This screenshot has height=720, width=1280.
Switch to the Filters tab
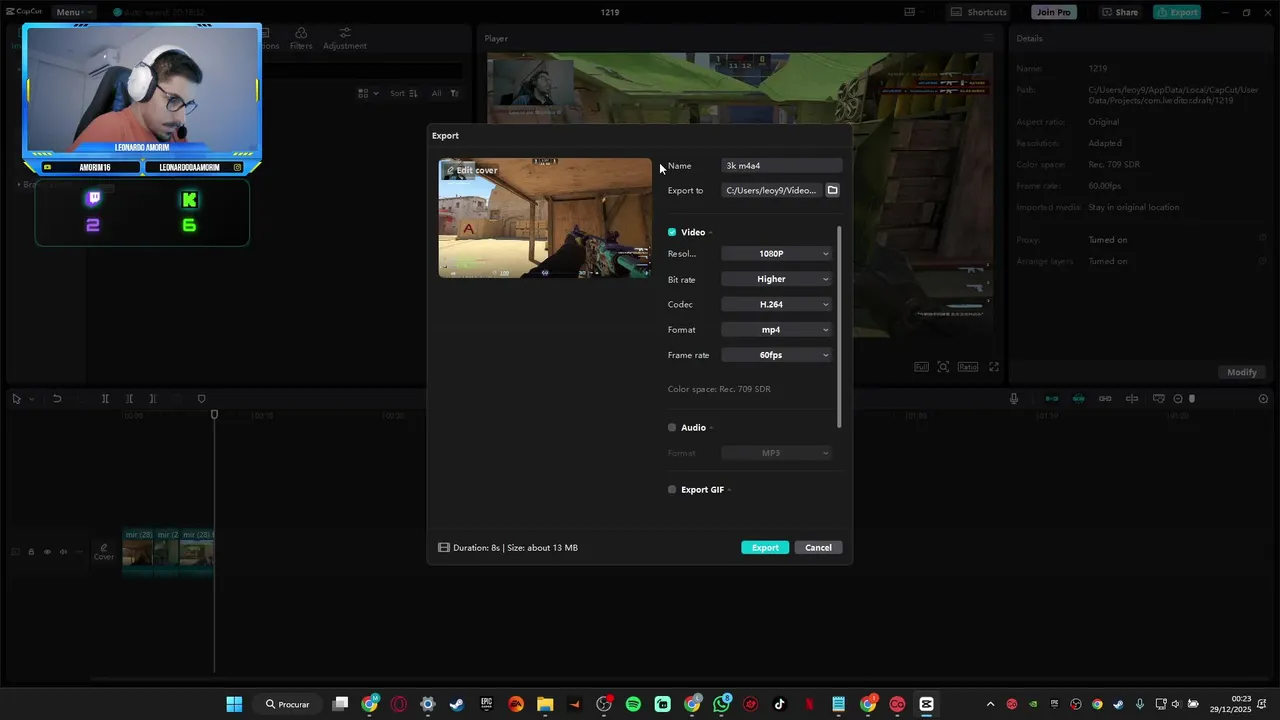pyautogui.click(x=301, y=39)
